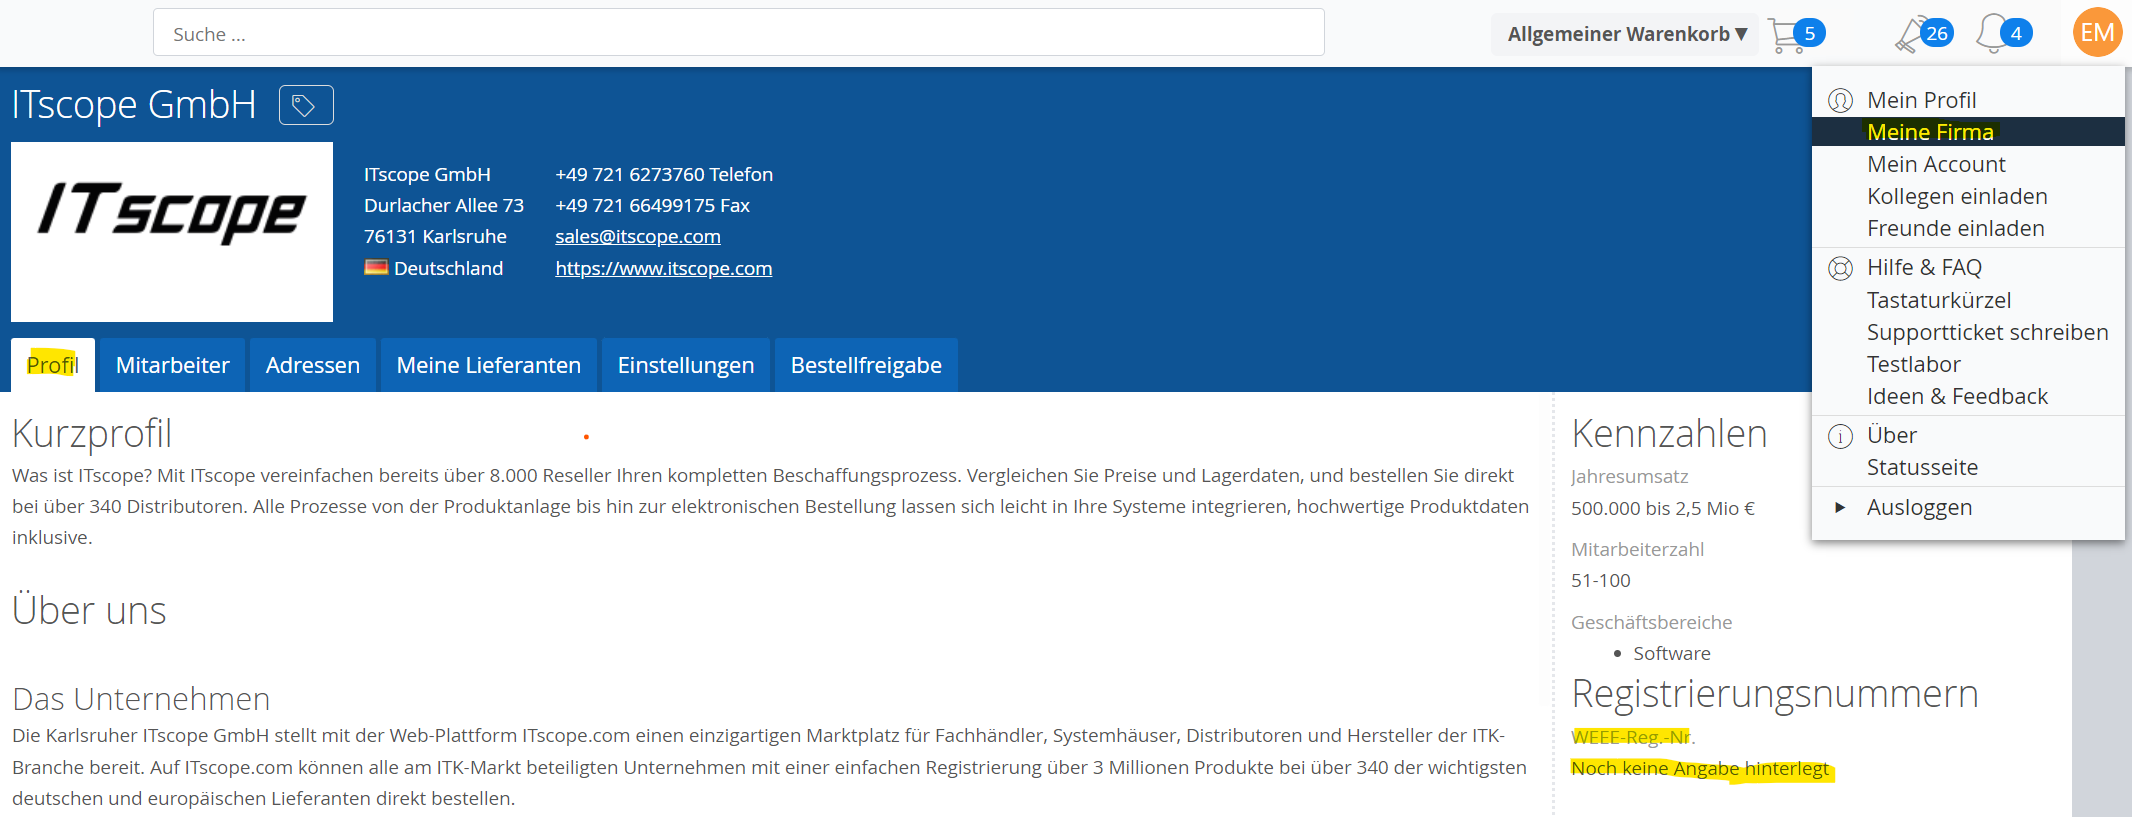The height and width of the screenshot is (817, 2132).
Task: Click the orange EM user avatar
Action: click(2096, 33)
